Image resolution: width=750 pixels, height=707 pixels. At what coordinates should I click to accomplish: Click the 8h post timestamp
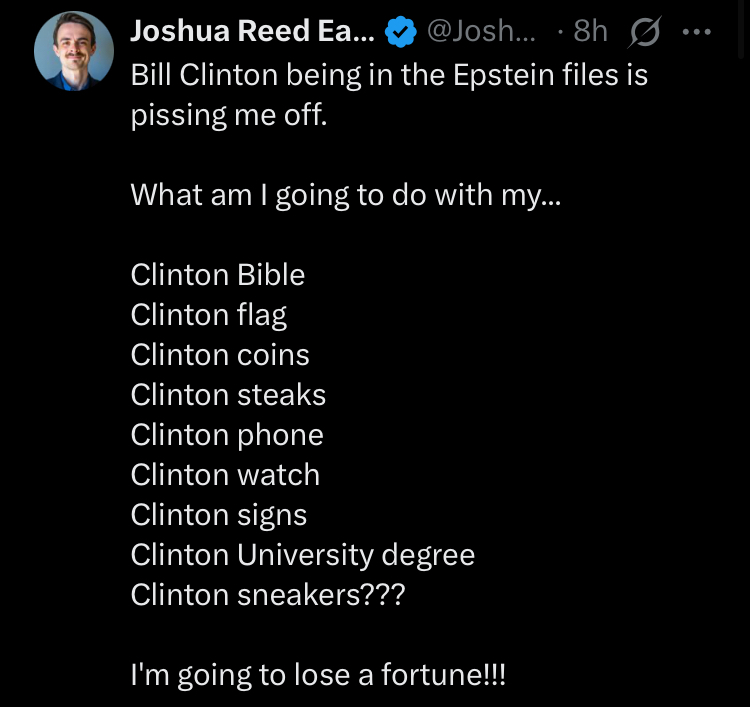(x=590, y=32)
